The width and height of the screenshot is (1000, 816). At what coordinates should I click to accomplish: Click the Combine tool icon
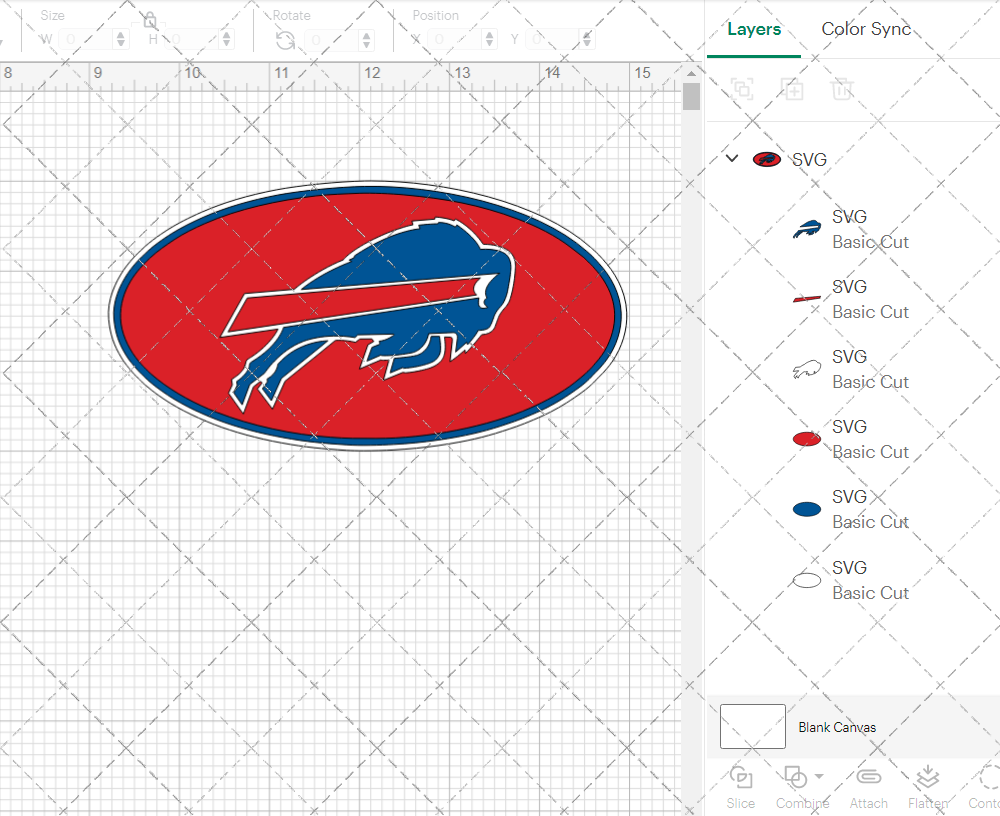pos(795,778)
